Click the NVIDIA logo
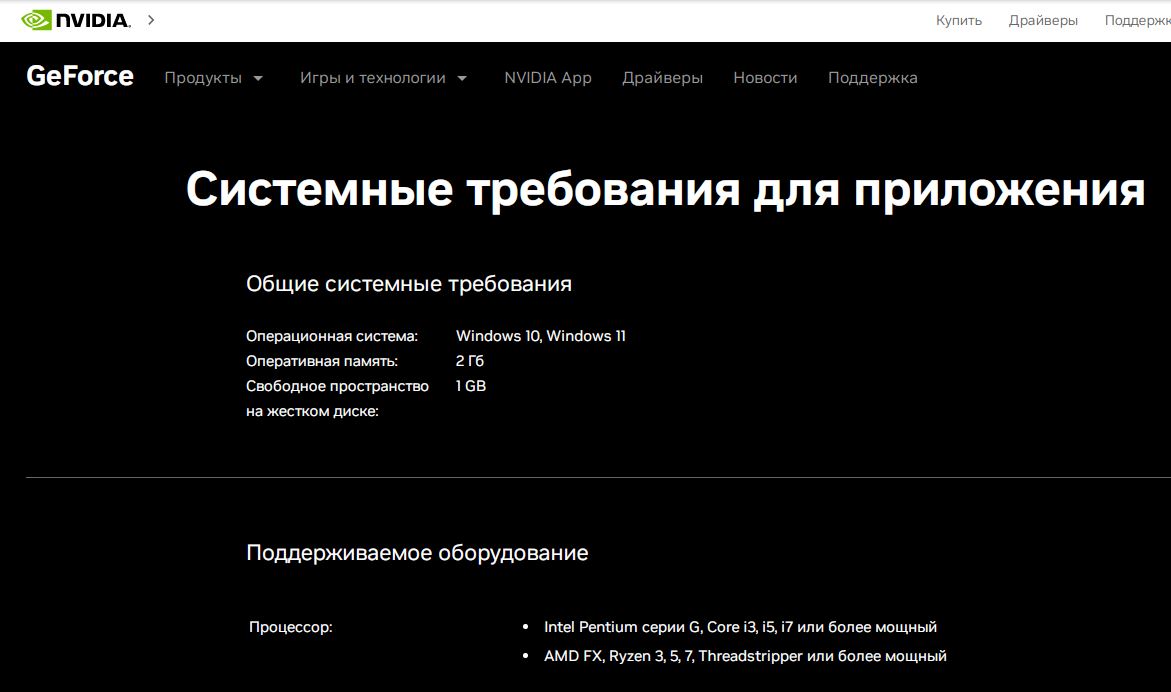 tap(76, 20)
